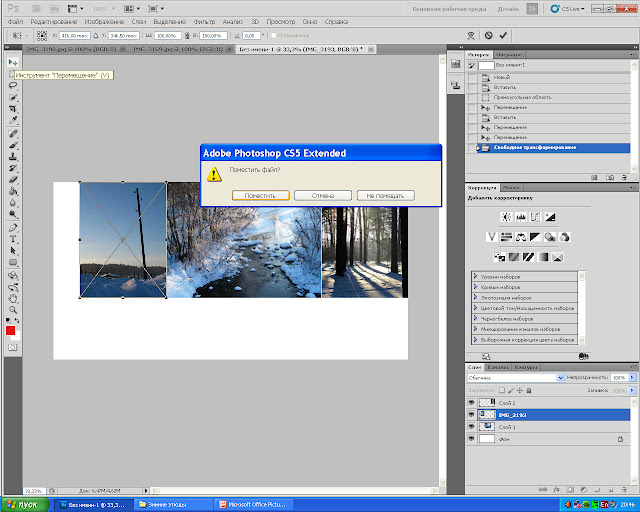This screenshot has width=640, height=512.
Task: Select the Pen tool
Action: click(x=13, y=227)
